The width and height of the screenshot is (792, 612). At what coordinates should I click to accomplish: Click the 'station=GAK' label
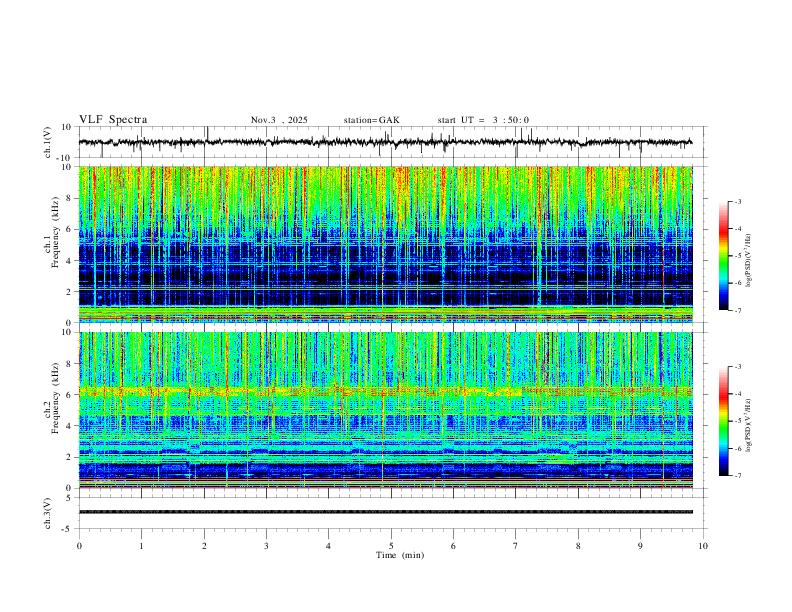coord(371,120)
